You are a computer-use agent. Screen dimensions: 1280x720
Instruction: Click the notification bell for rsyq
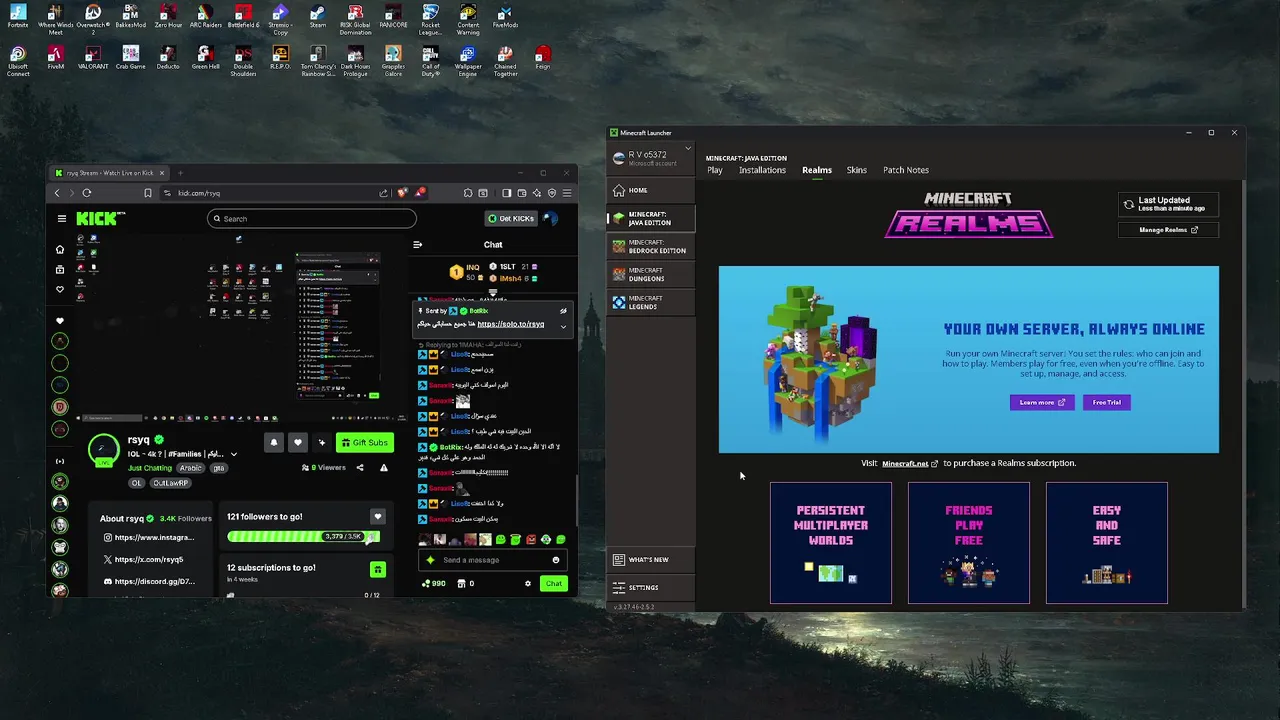273,442
